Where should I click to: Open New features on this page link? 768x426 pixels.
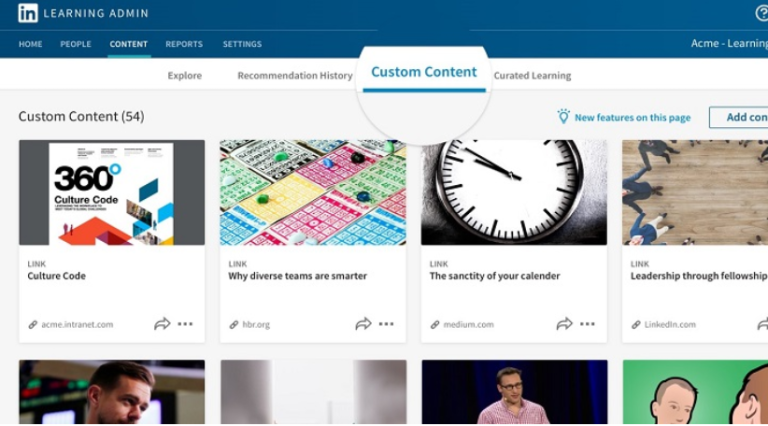[x=632, y=118]
